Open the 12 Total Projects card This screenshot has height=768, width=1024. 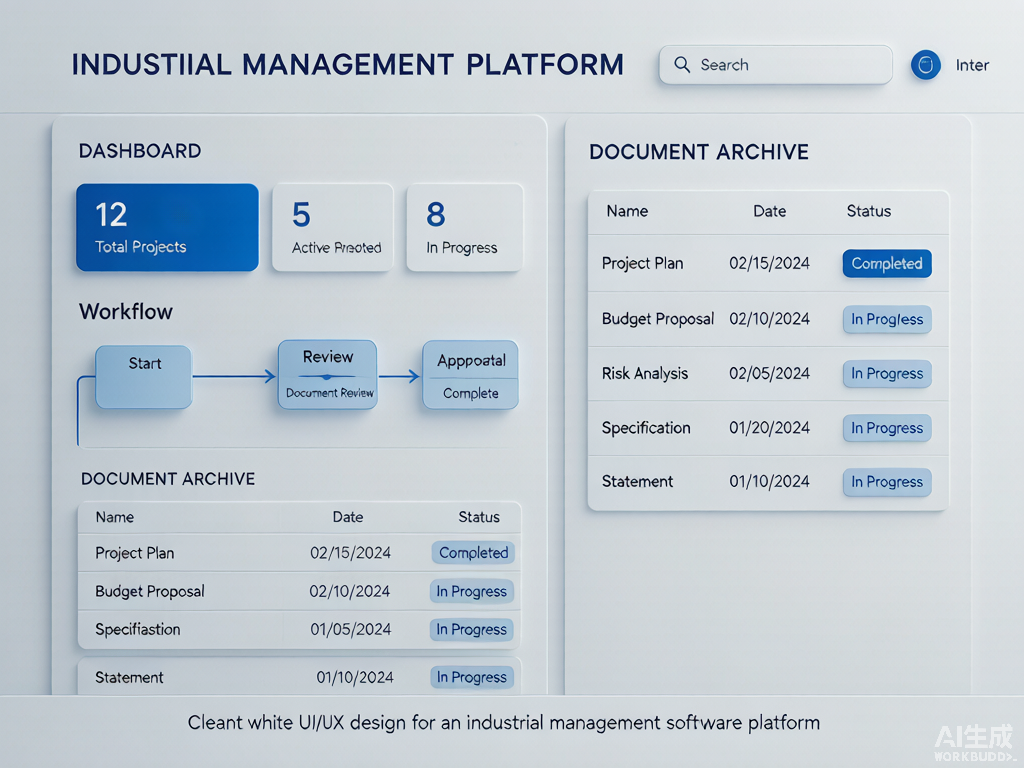tap(167, 227)
